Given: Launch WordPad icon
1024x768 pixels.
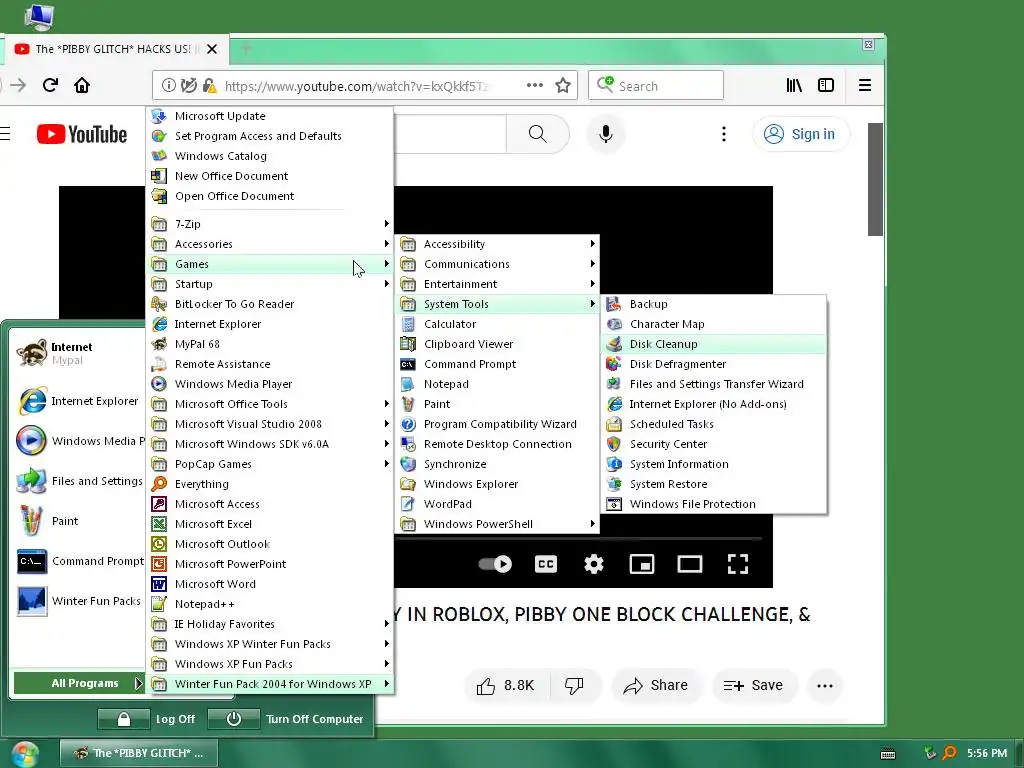Looking at the screenshot, I should click(408, 504).
